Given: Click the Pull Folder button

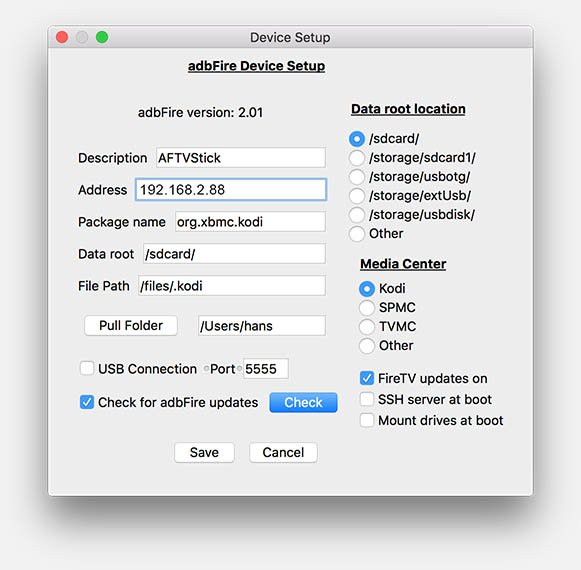Looking at the screenshot, I should [x=131, y=326].
